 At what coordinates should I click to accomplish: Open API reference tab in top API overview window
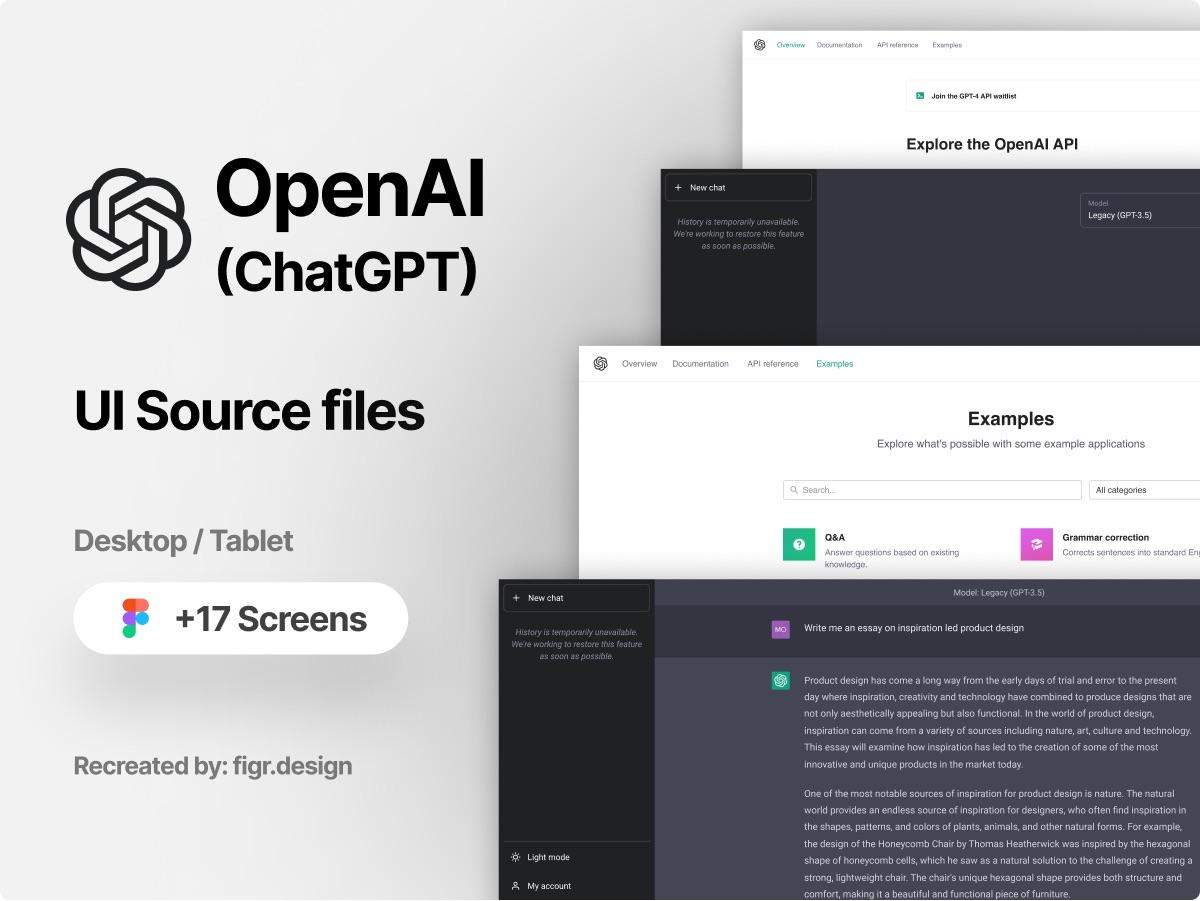897,45
